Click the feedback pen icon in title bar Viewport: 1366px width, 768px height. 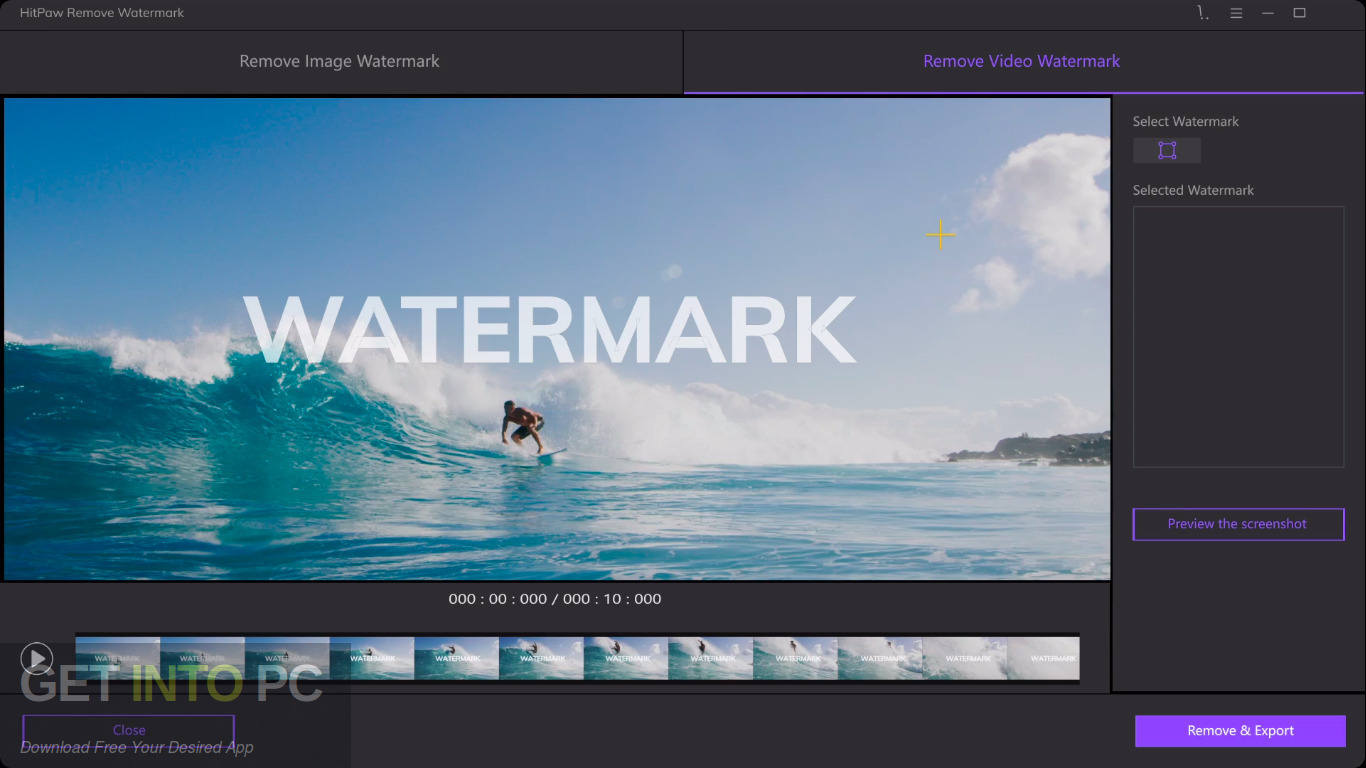point(1201,13)
